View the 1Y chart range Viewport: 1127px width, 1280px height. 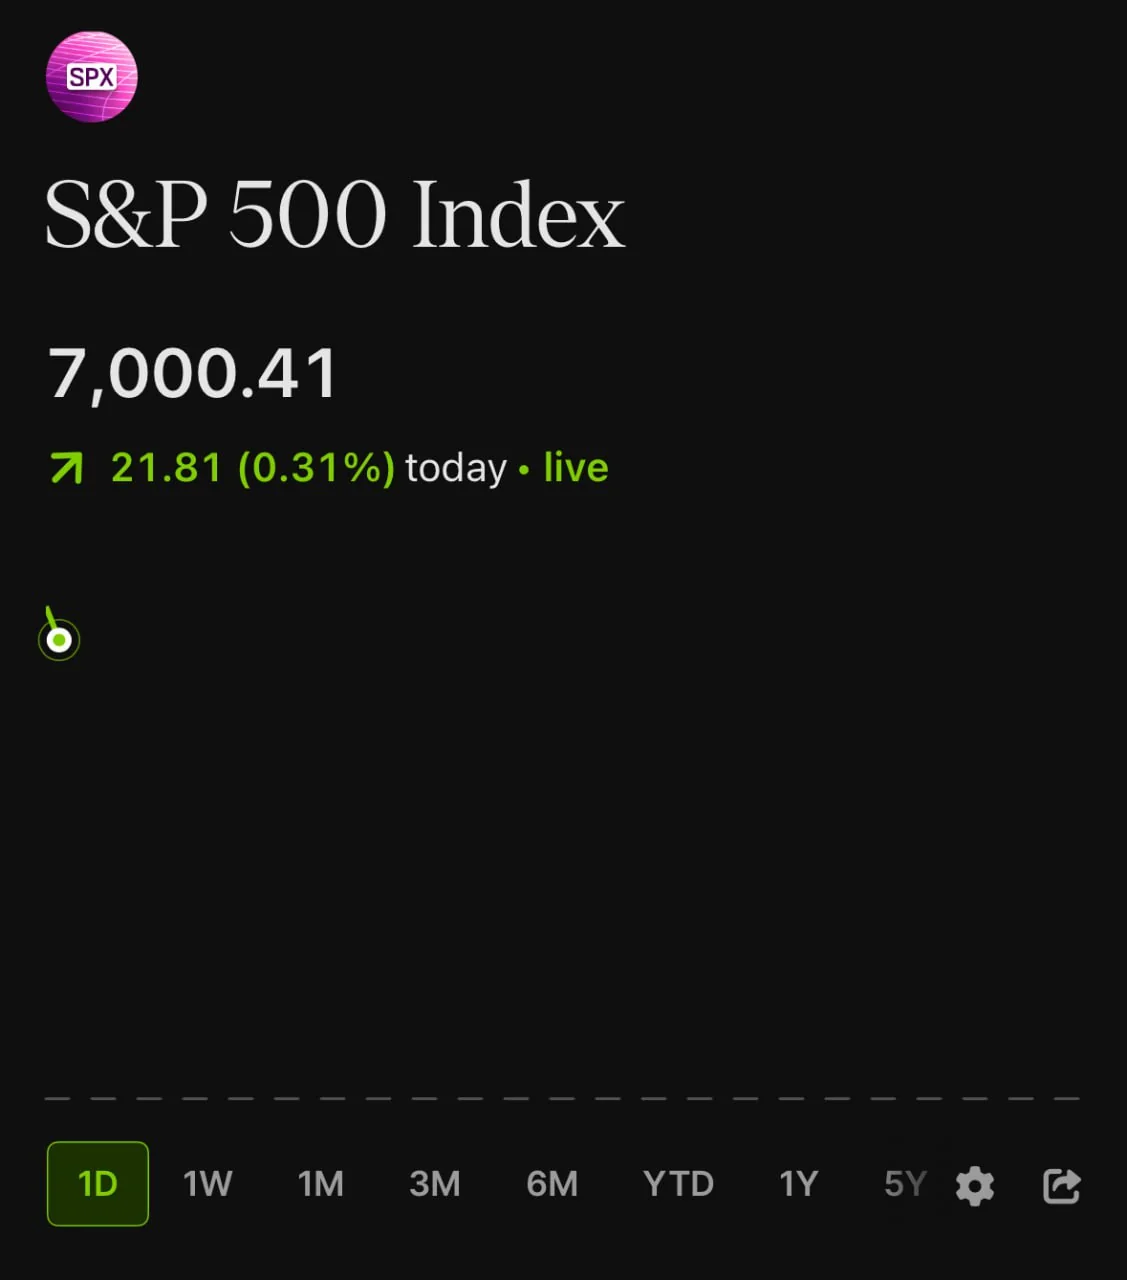pyautogui.click(x=798, y=1184)
